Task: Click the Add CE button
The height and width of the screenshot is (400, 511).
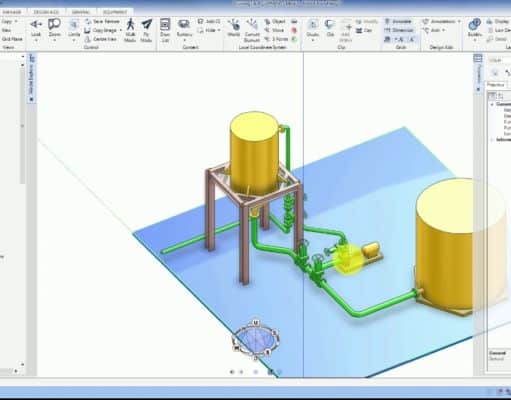Action: (x=209, y=21)
